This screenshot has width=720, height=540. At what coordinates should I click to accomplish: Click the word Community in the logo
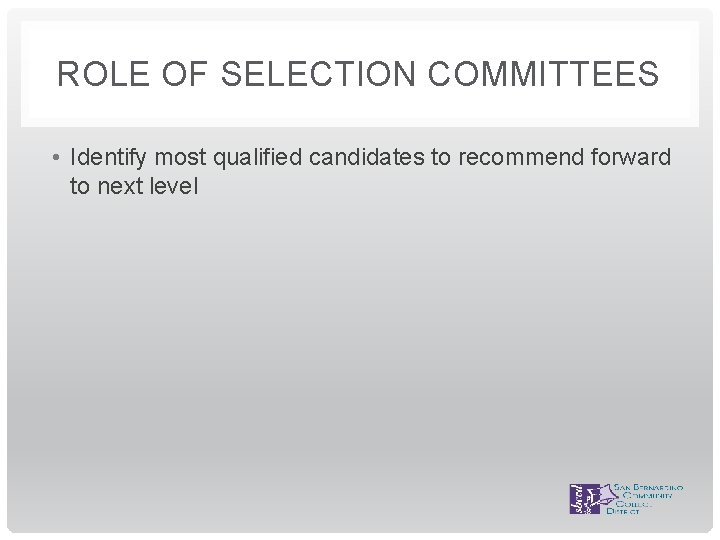(647, 495)
